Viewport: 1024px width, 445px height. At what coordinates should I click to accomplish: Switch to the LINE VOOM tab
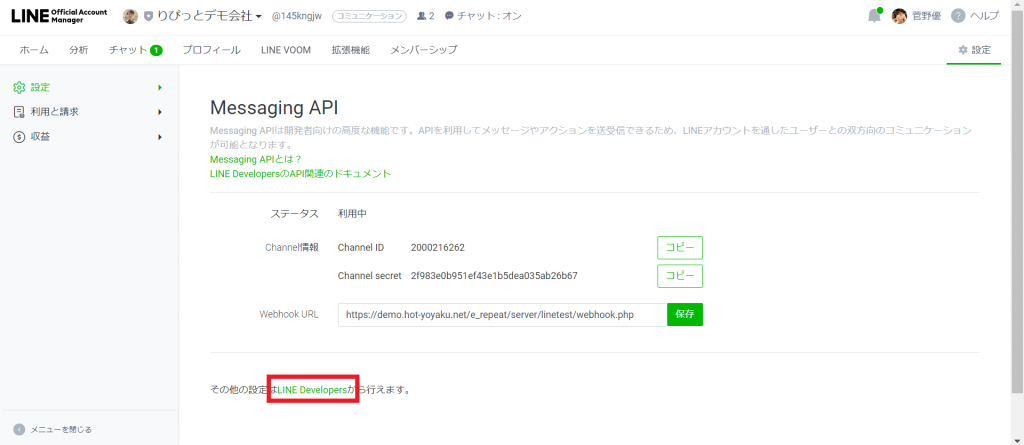285,50
